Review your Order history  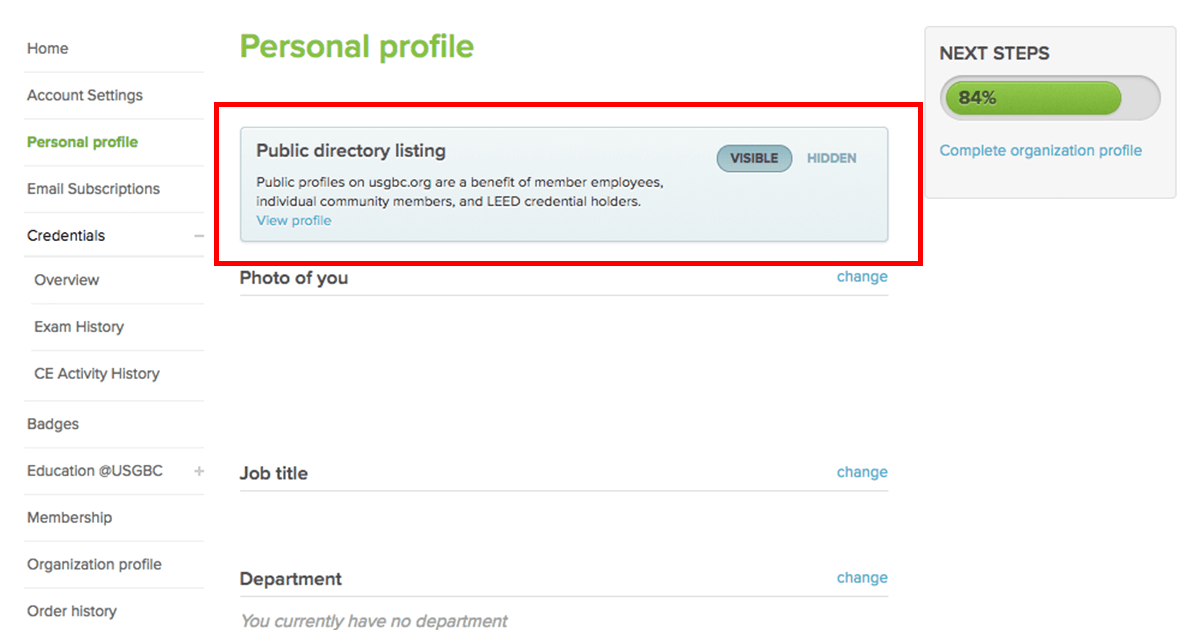(71, 611)
